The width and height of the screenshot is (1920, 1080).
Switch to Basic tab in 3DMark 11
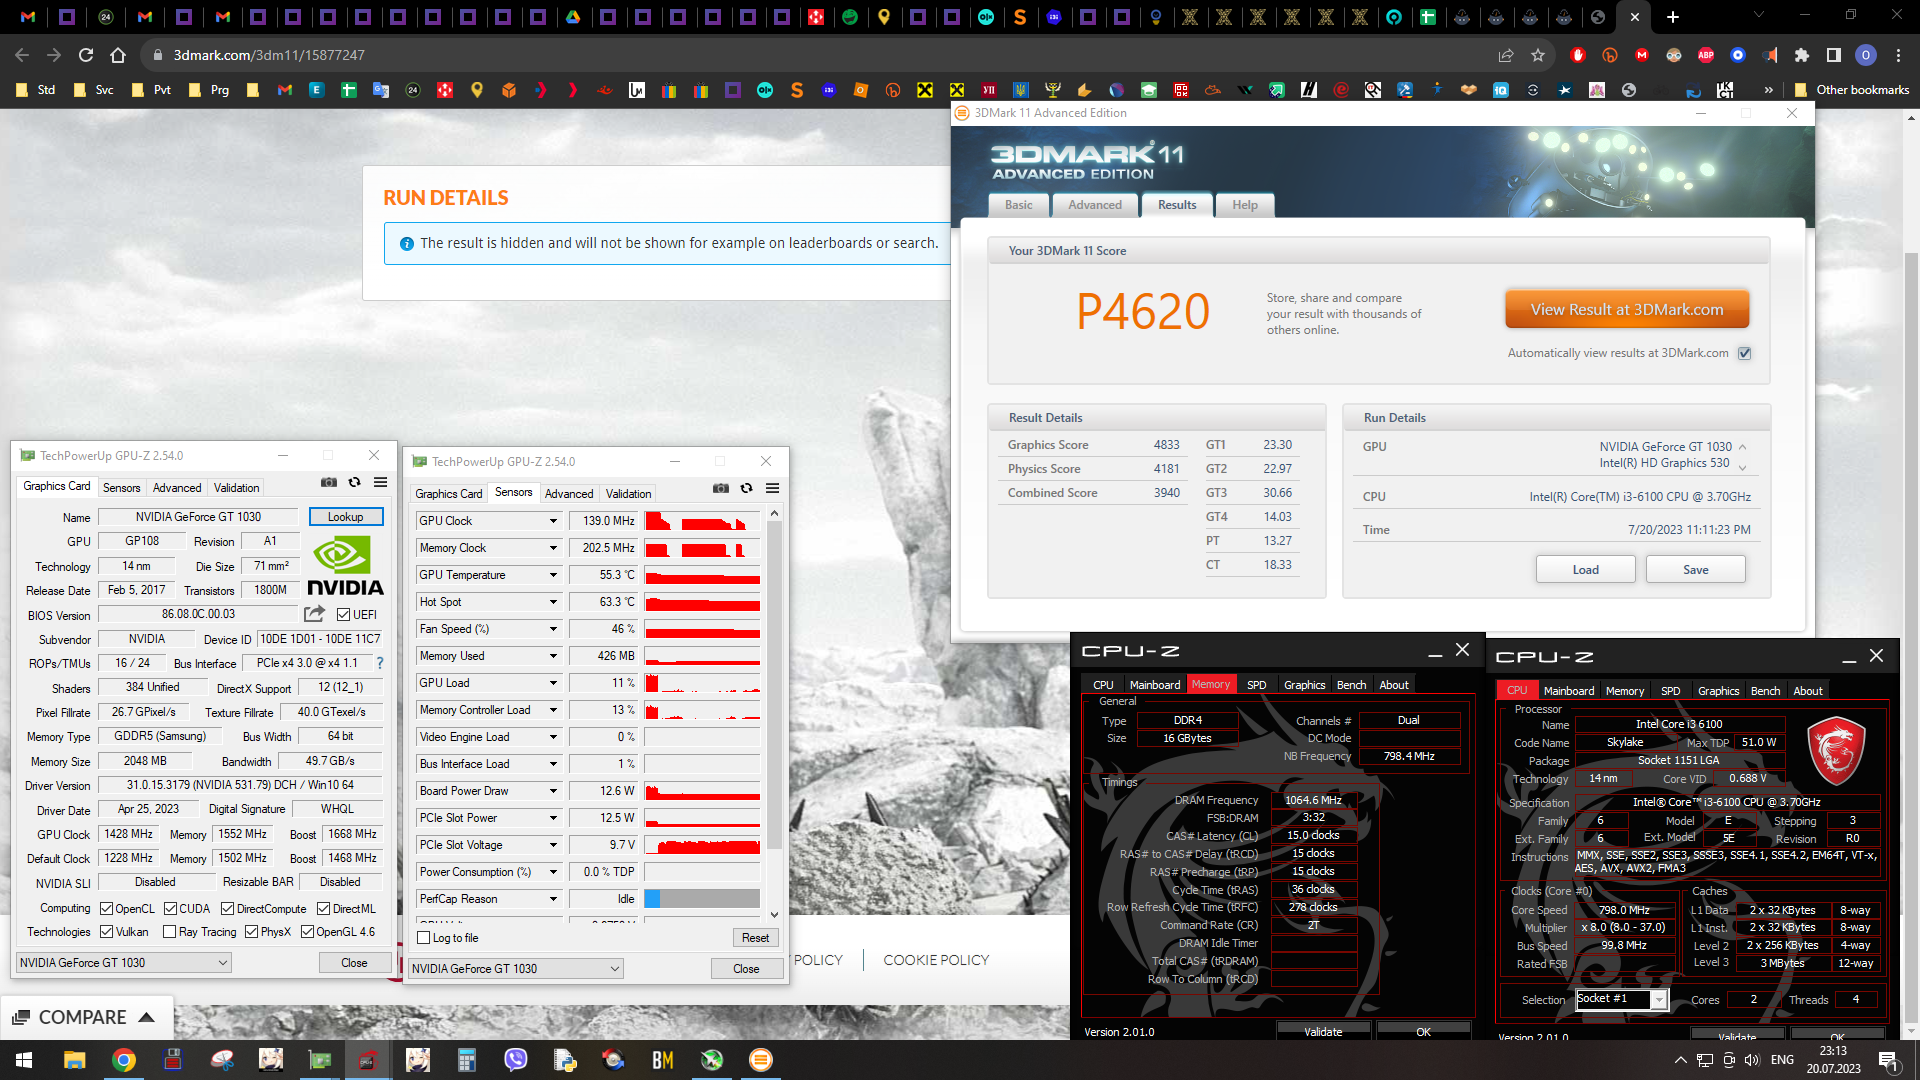tap(1019, 205)
